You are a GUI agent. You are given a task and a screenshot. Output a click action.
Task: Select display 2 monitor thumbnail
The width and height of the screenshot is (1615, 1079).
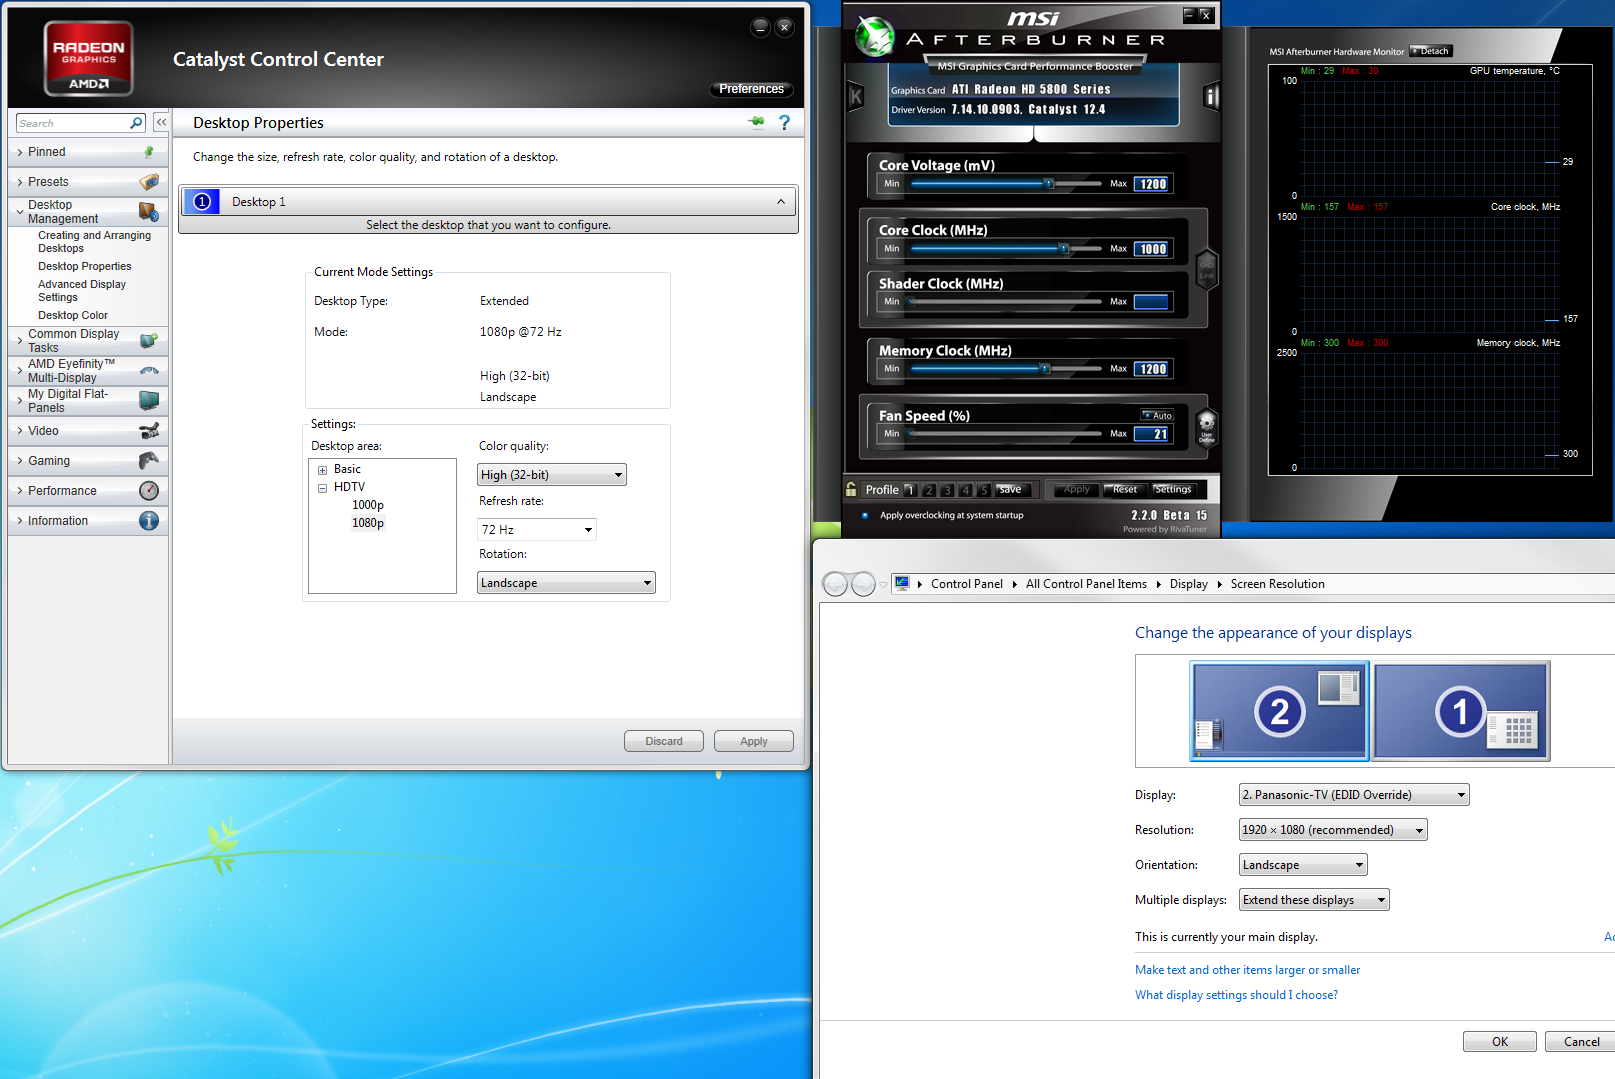click(x=1279, y=711)
